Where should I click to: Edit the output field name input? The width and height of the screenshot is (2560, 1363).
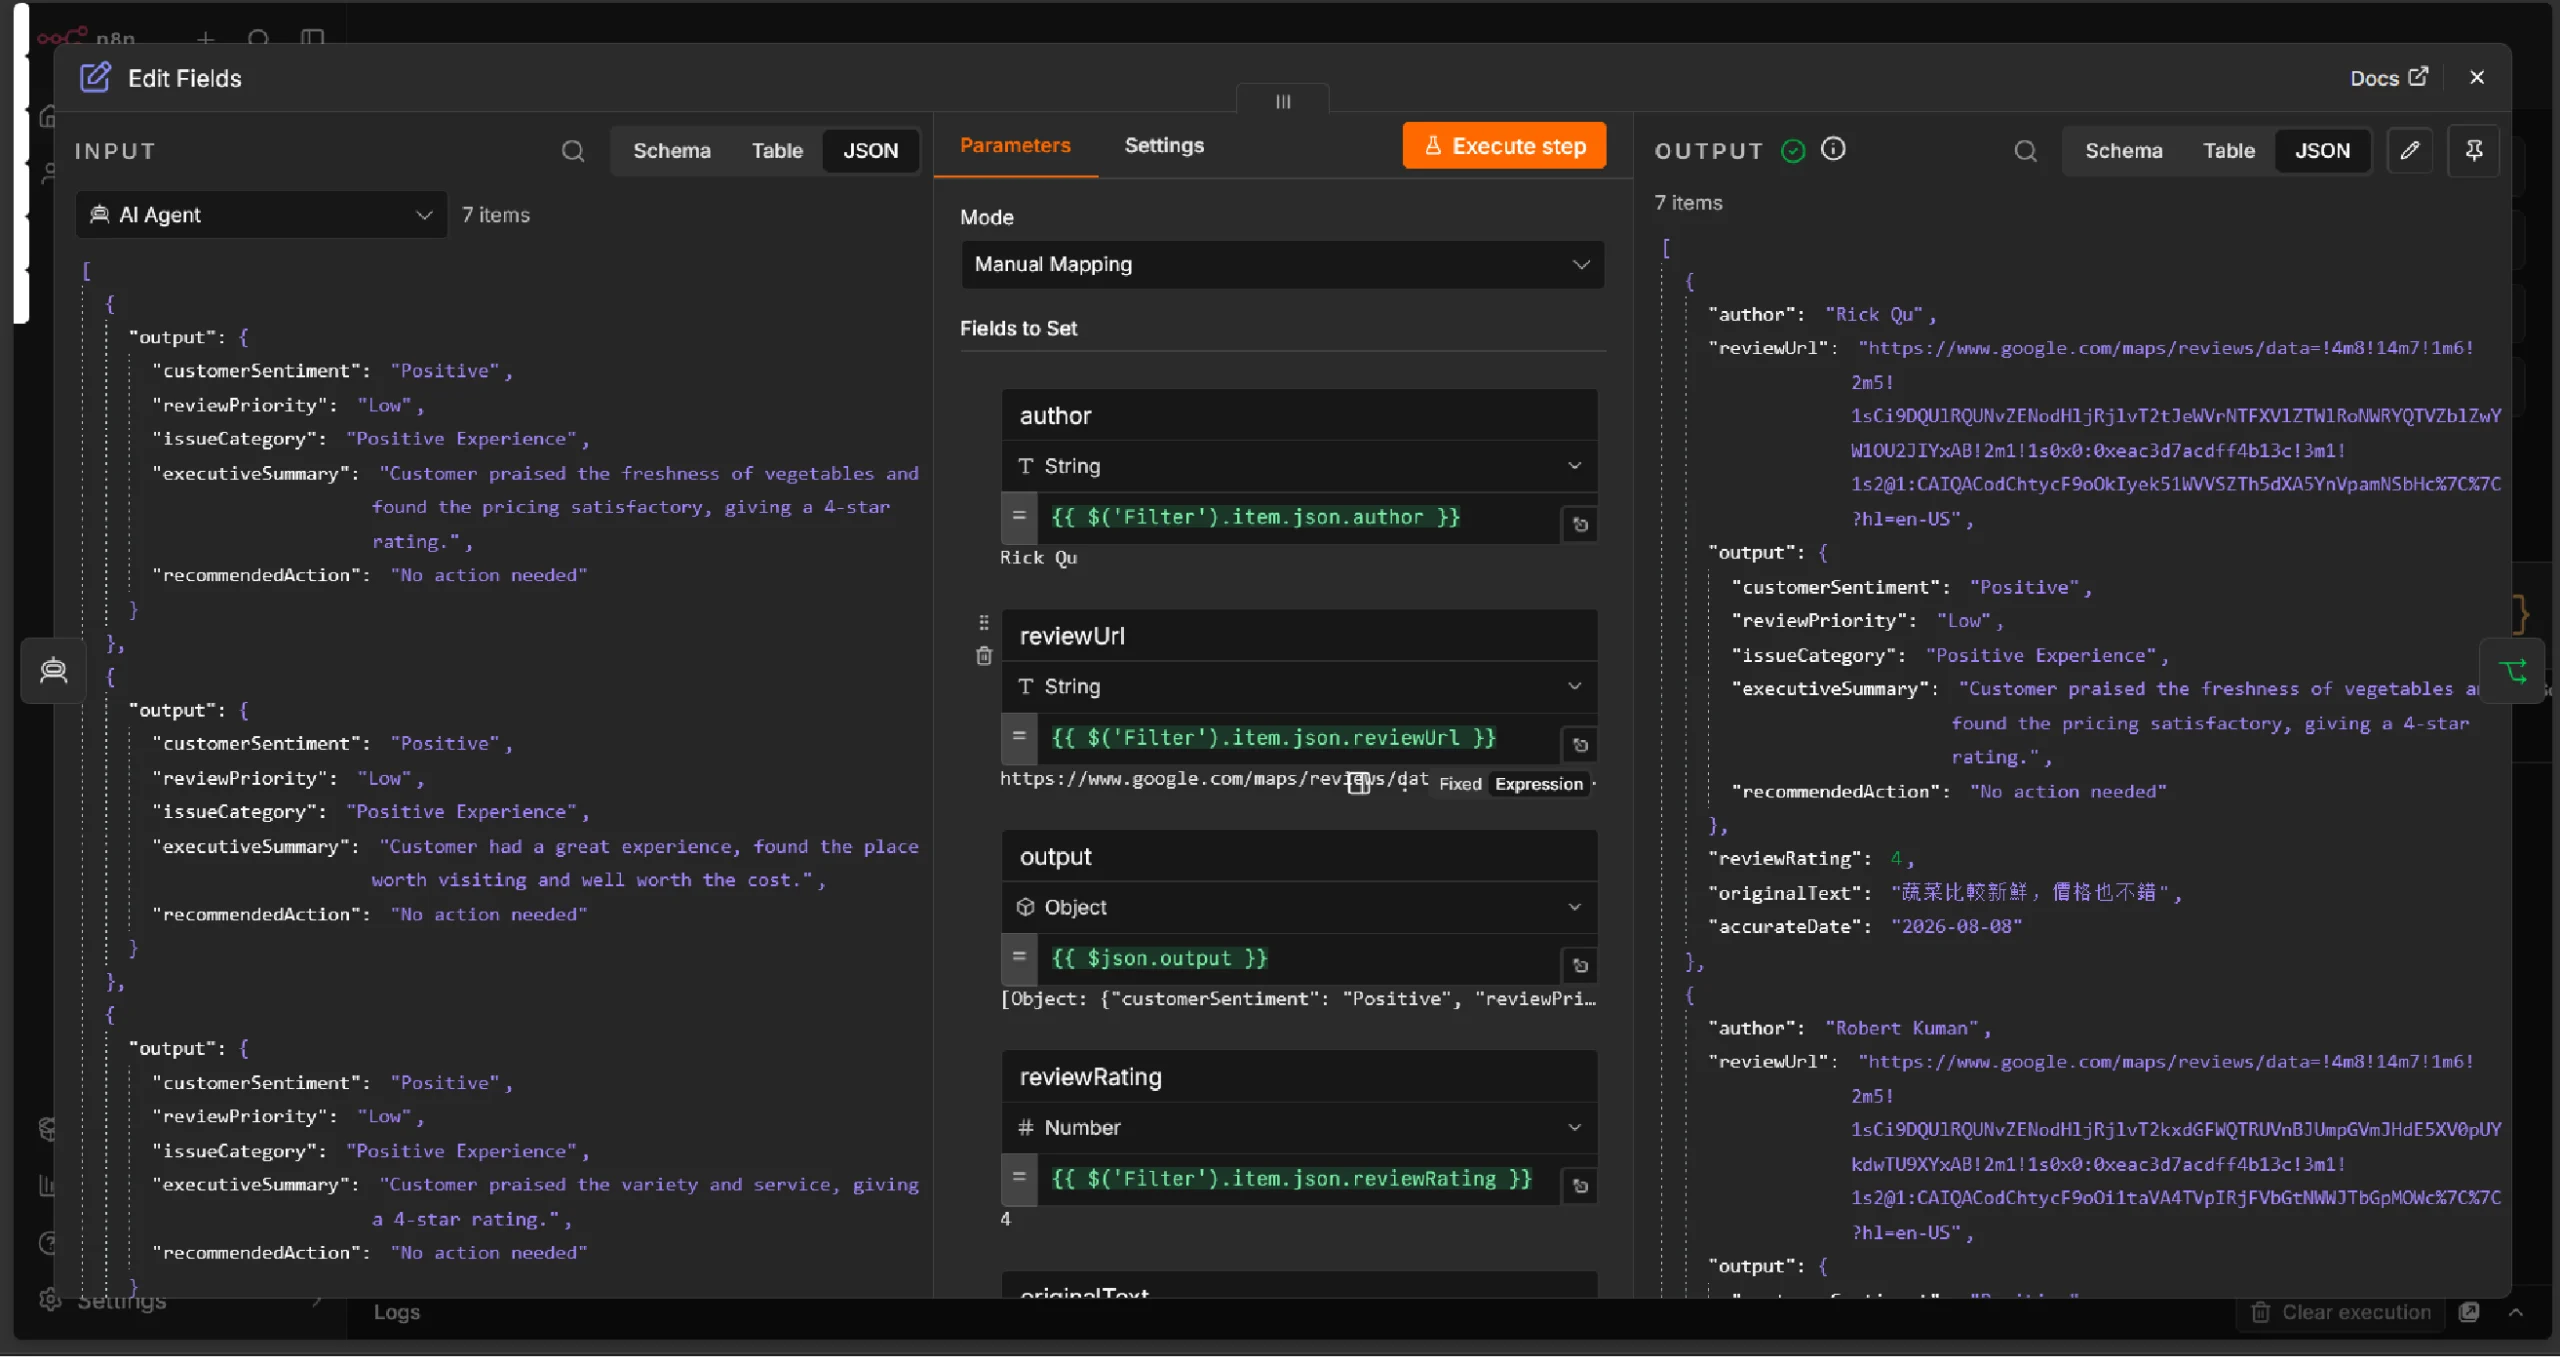[1299, 857]
